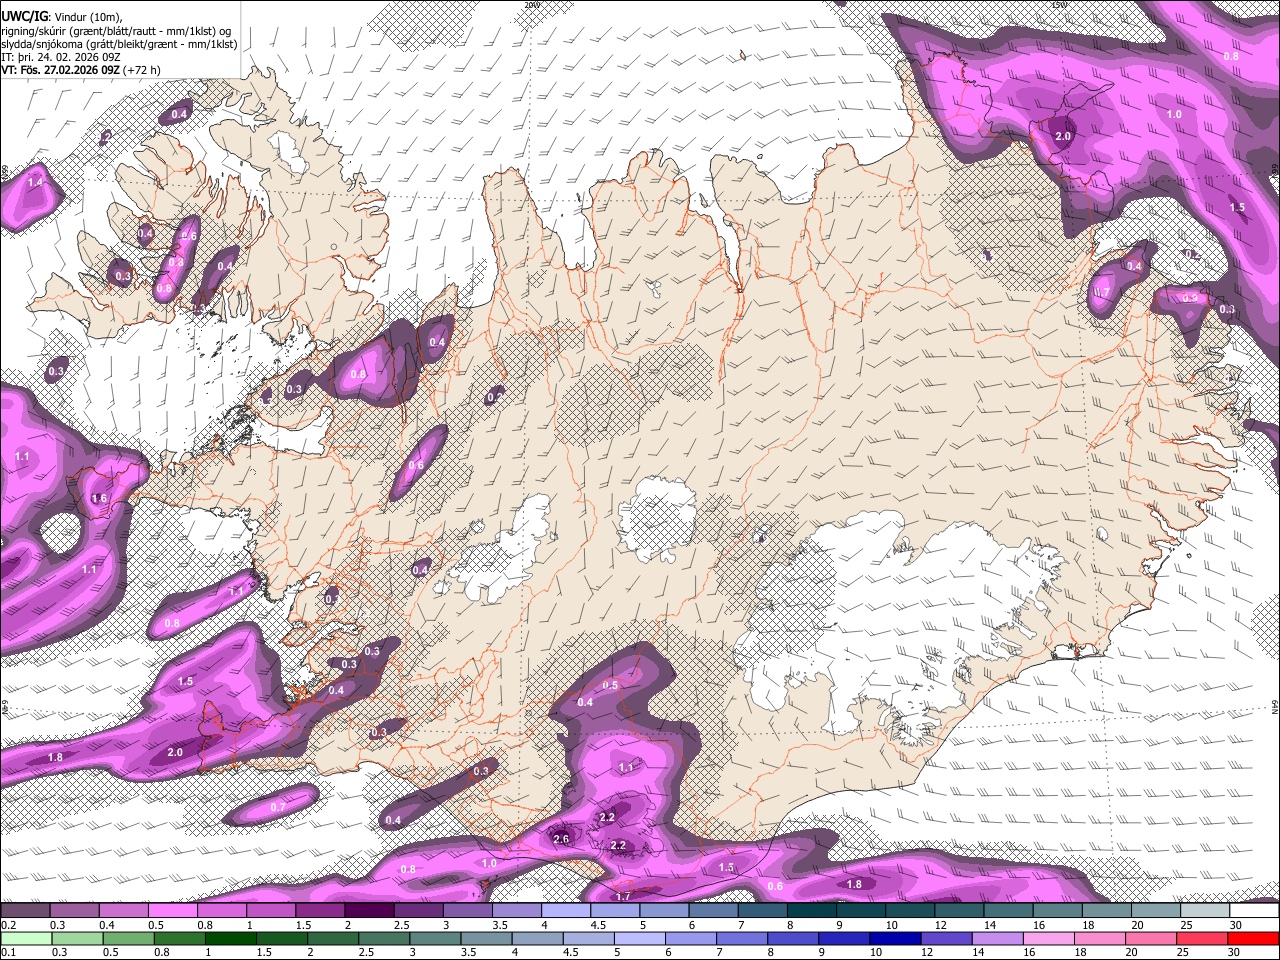Click the 1.4 value on the magenta patch
The height and width of the screenshot is (960, 1280).
tap(35, 183)
